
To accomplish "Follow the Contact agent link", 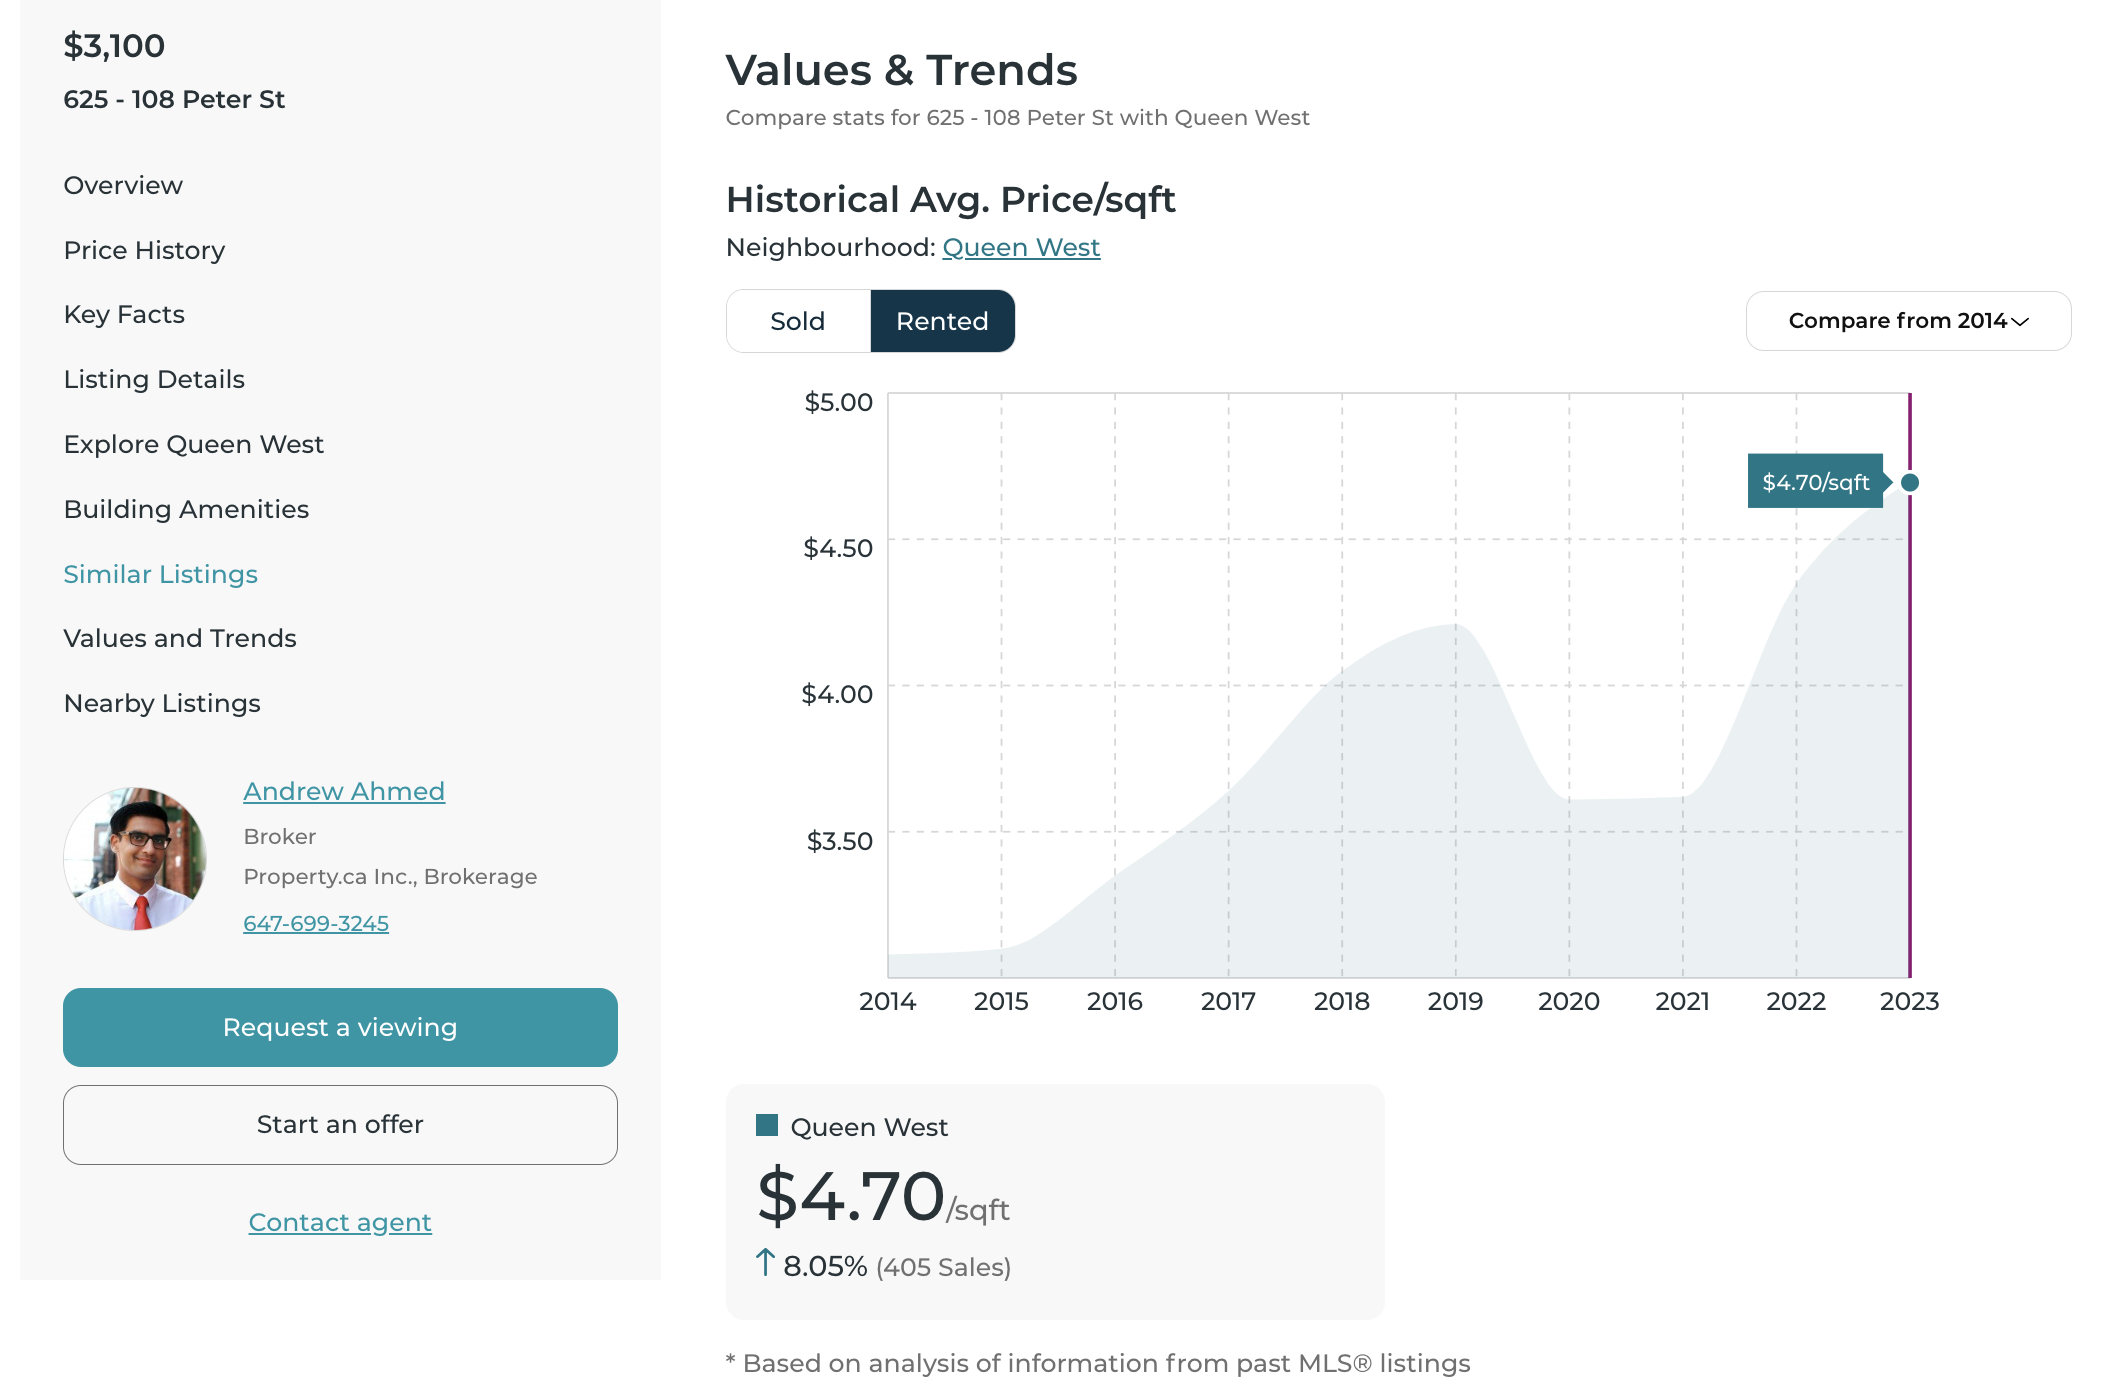I will tap(340, 1222).
